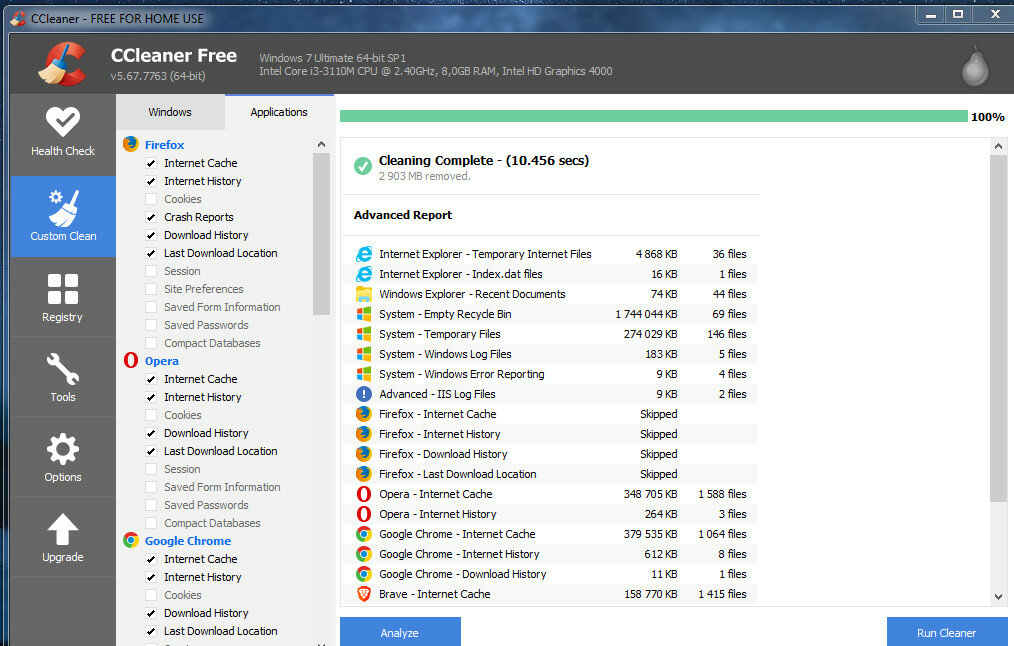
Task: Click the 2 903 MB removed text
Action: click(x=424, y=177)
